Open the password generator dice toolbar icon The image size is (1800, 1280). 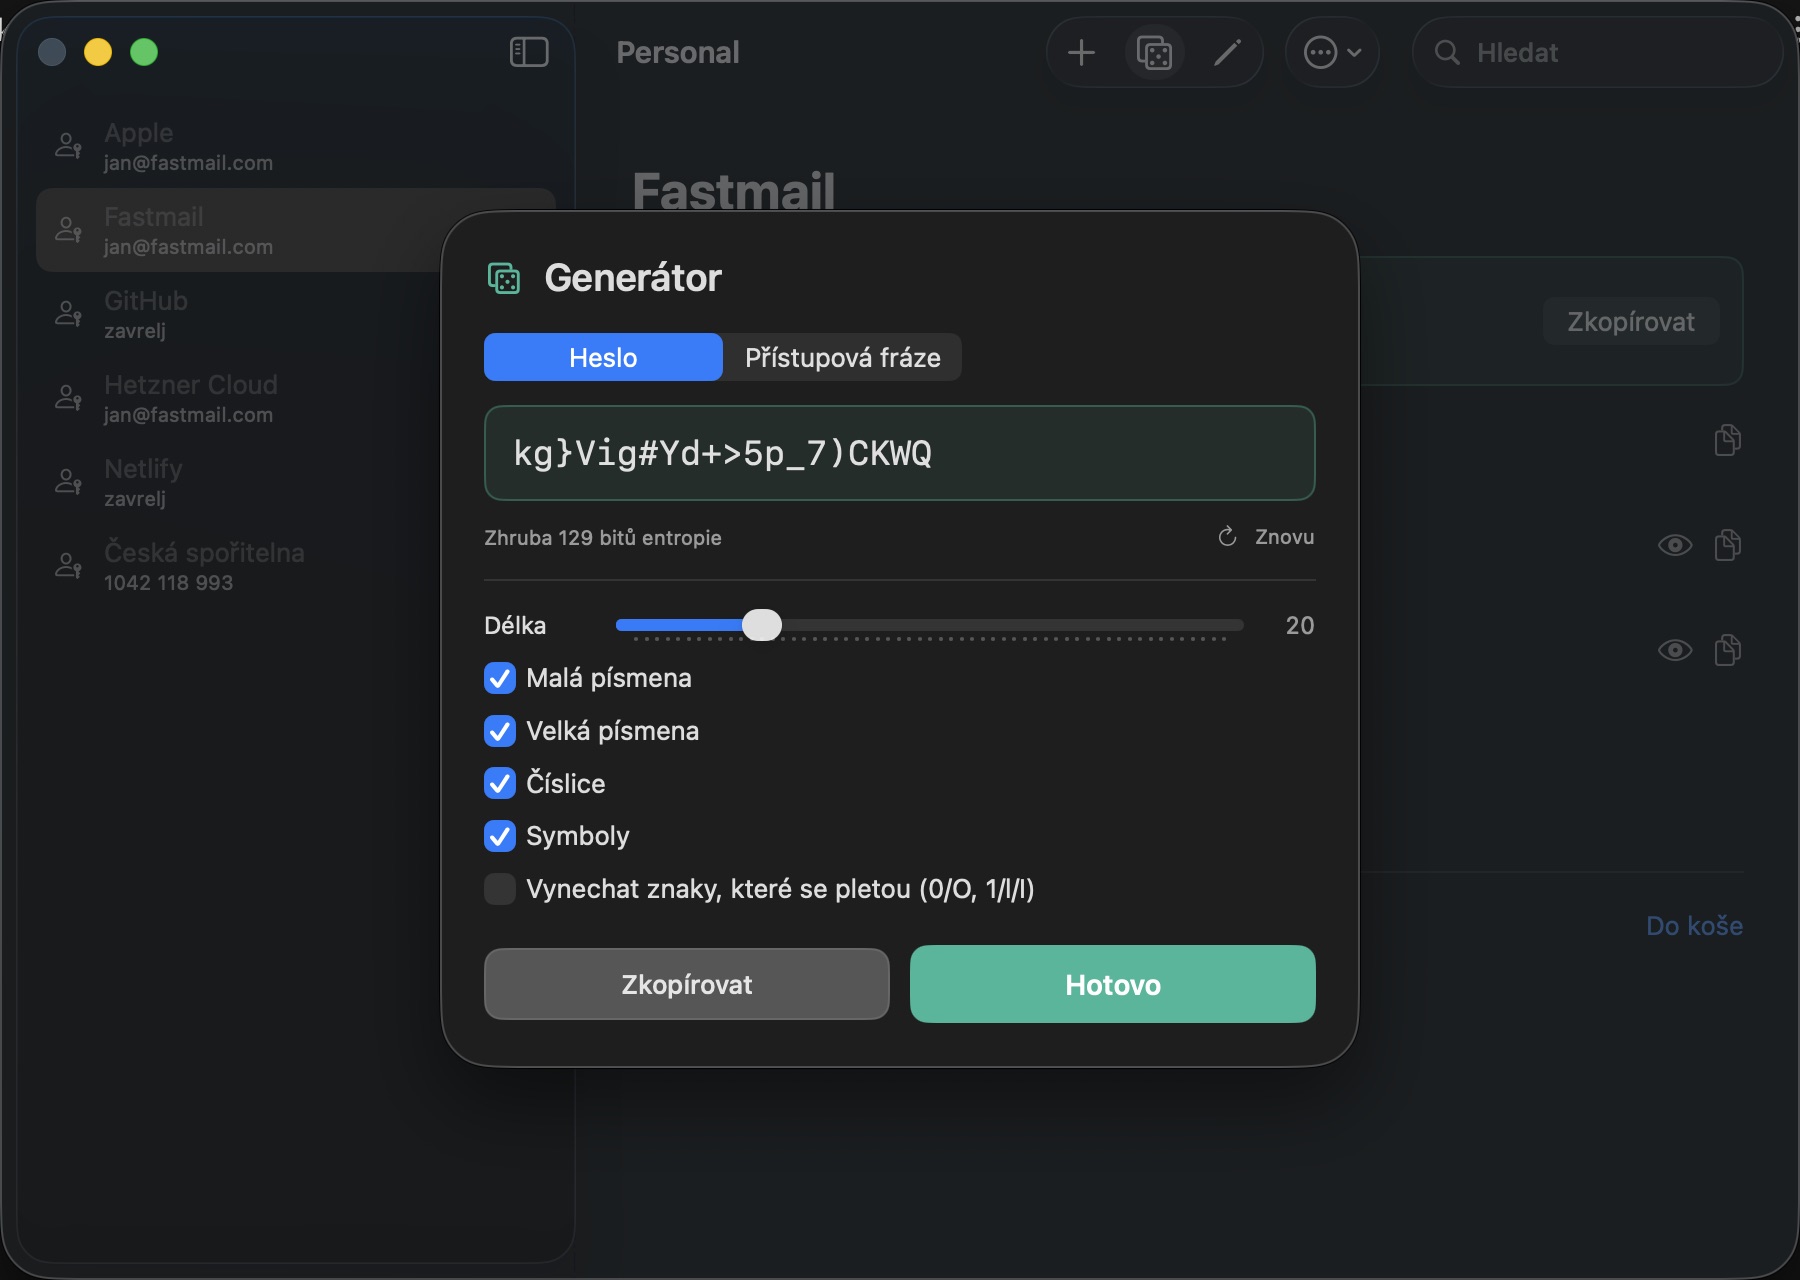(1154, 53)
